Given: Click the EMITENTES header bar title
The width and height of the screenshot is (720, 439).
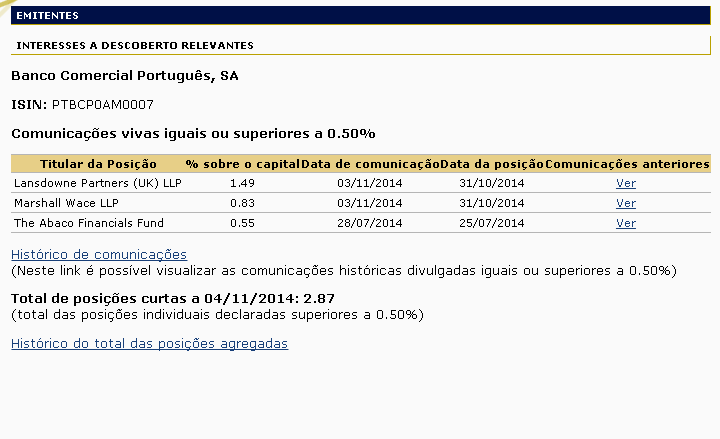Looking at the screenshot, I should pyautogui.click(x=47, y=16).
